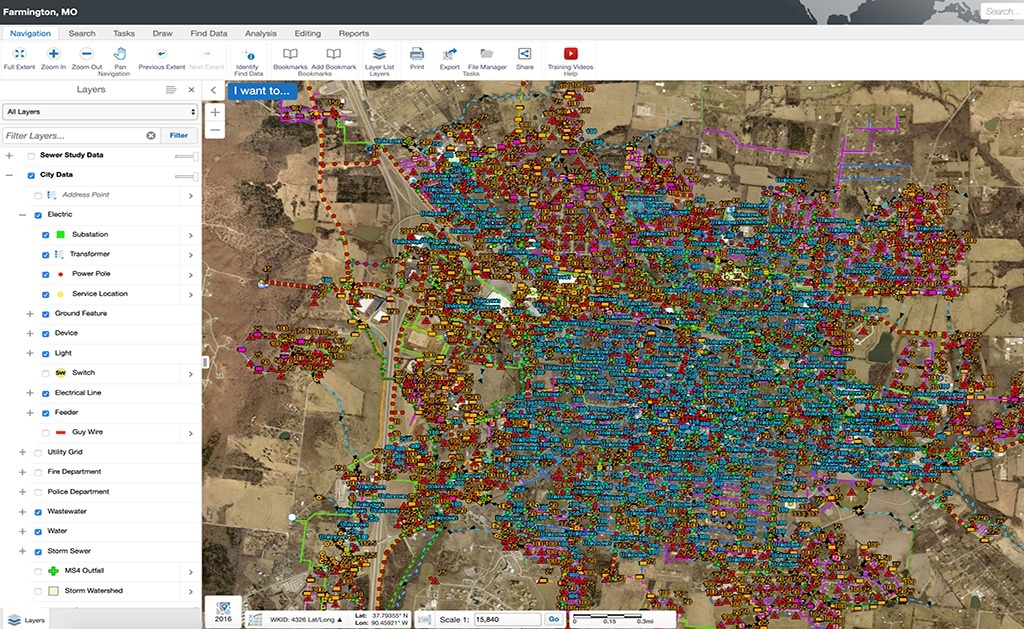Enable the MS4 Outfall layer checkbox

[x=38, y=571]
